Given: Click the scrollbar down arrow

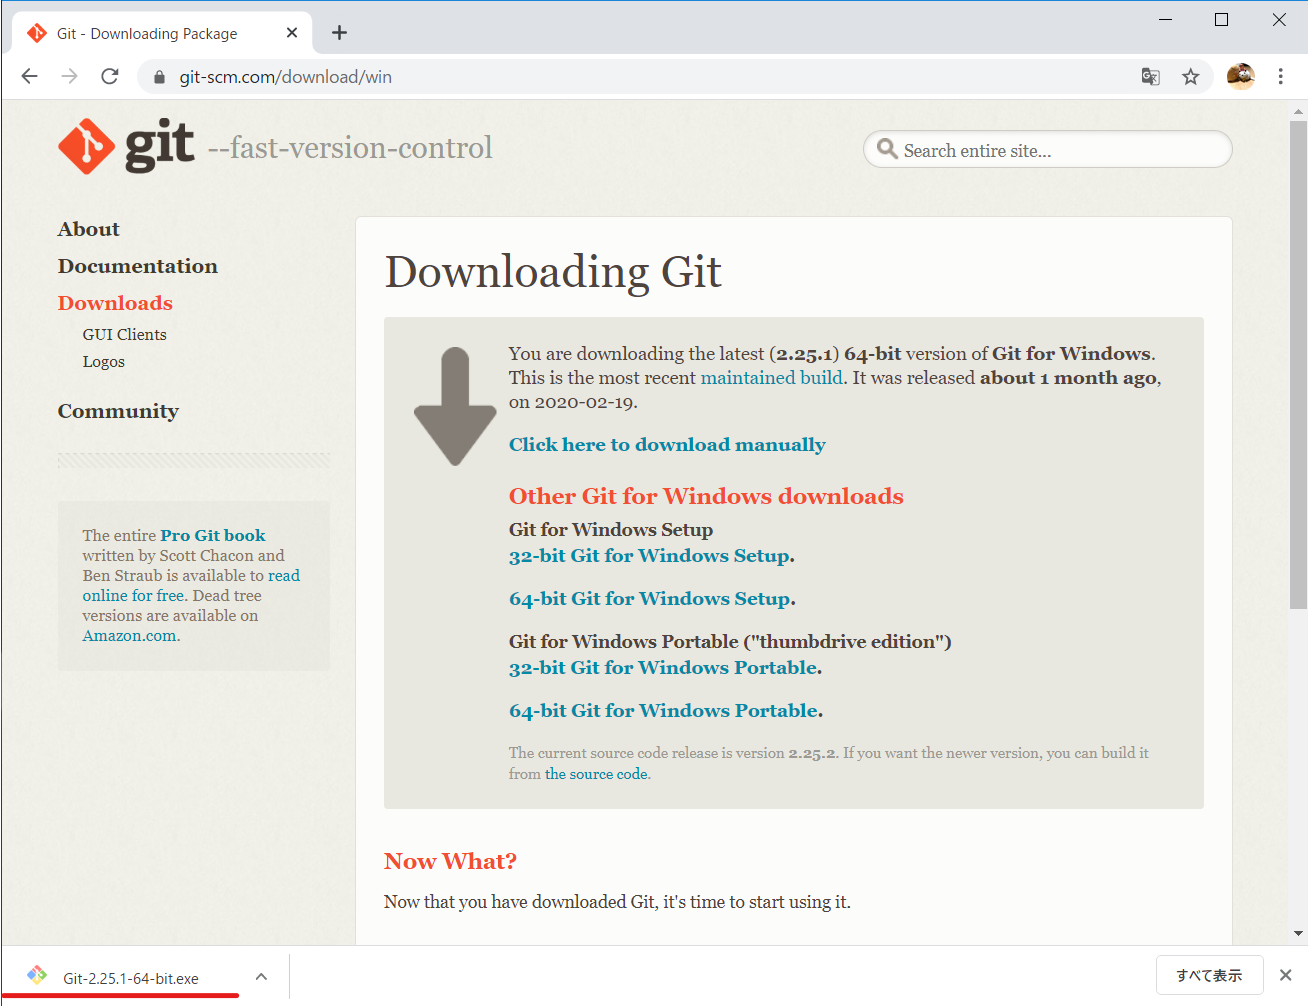Looking at the screenshot, I should point(1298,934).
